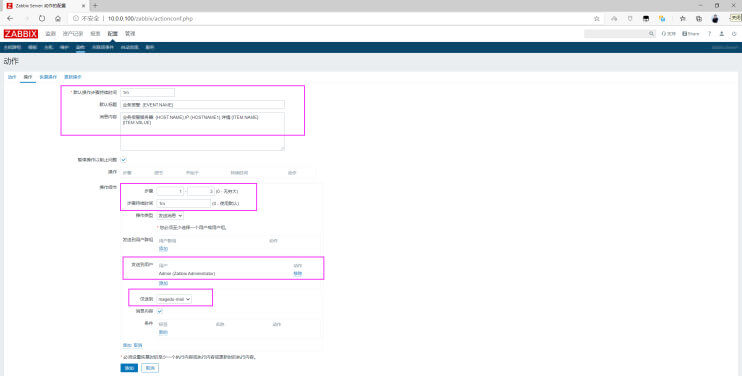Bookmark page with the address bar star
Viewport: 742px width, 376px height.
(596, 18)
